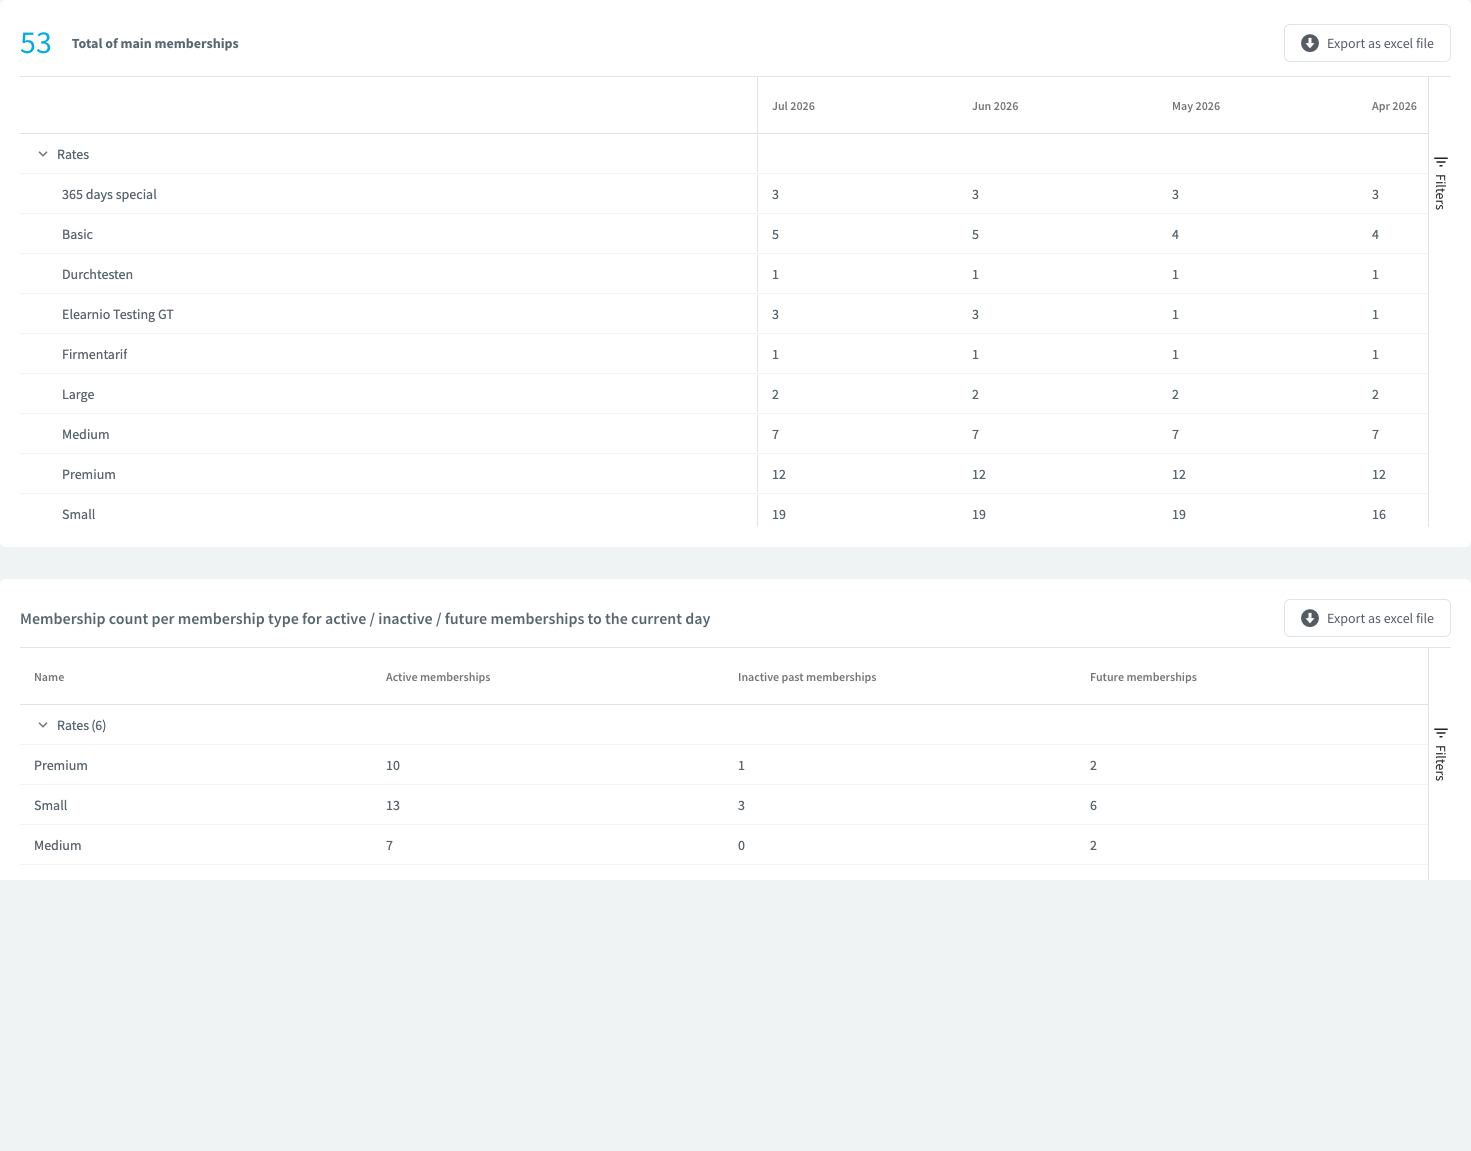Select the Premium row in the top table
This screenshot has height=1151, width=1471.
pos(724,474)
